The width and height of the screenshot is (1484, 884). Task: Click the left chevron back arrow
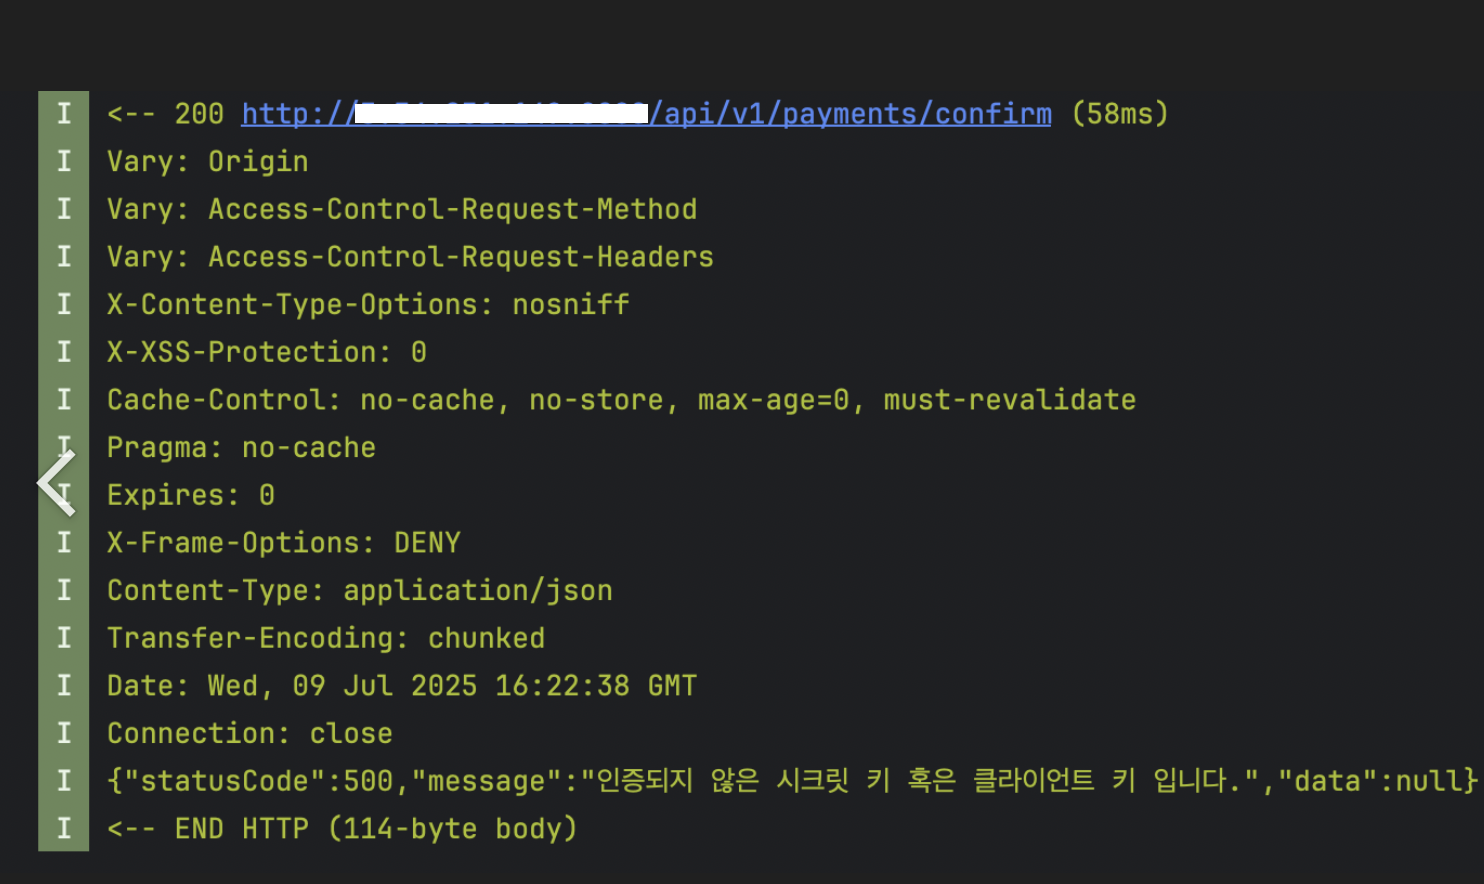tap(57, 483)
